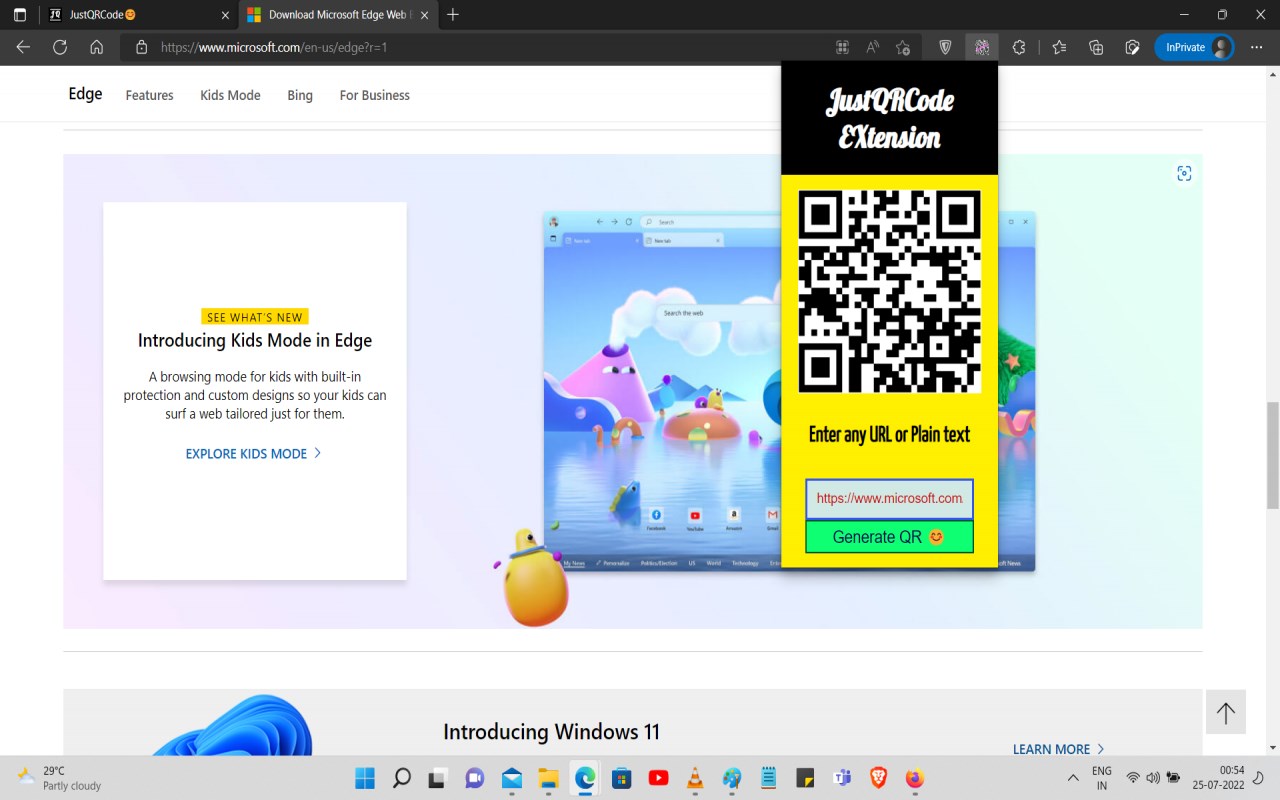Click the 'Introducing Windows 11' heading
The width and height of the screenshot is (1280, 800).
pyautogui.click(x=551, y=732)
